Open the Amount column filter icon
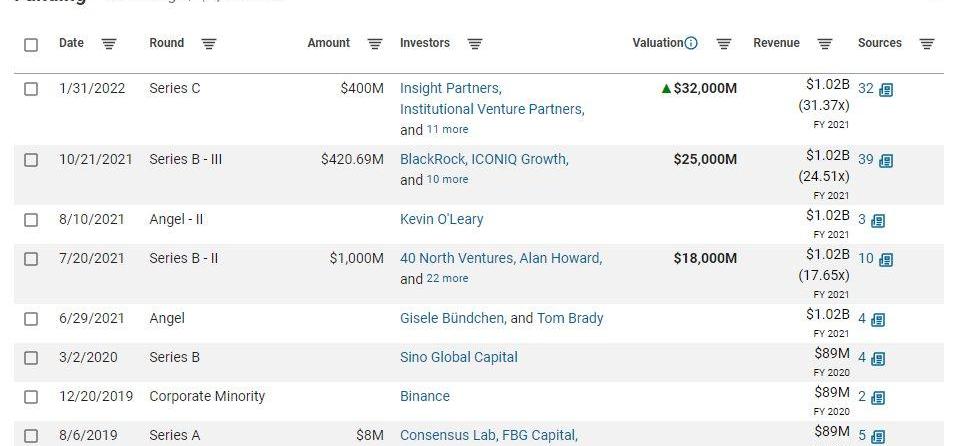The image size is (959, 446). 374,44
